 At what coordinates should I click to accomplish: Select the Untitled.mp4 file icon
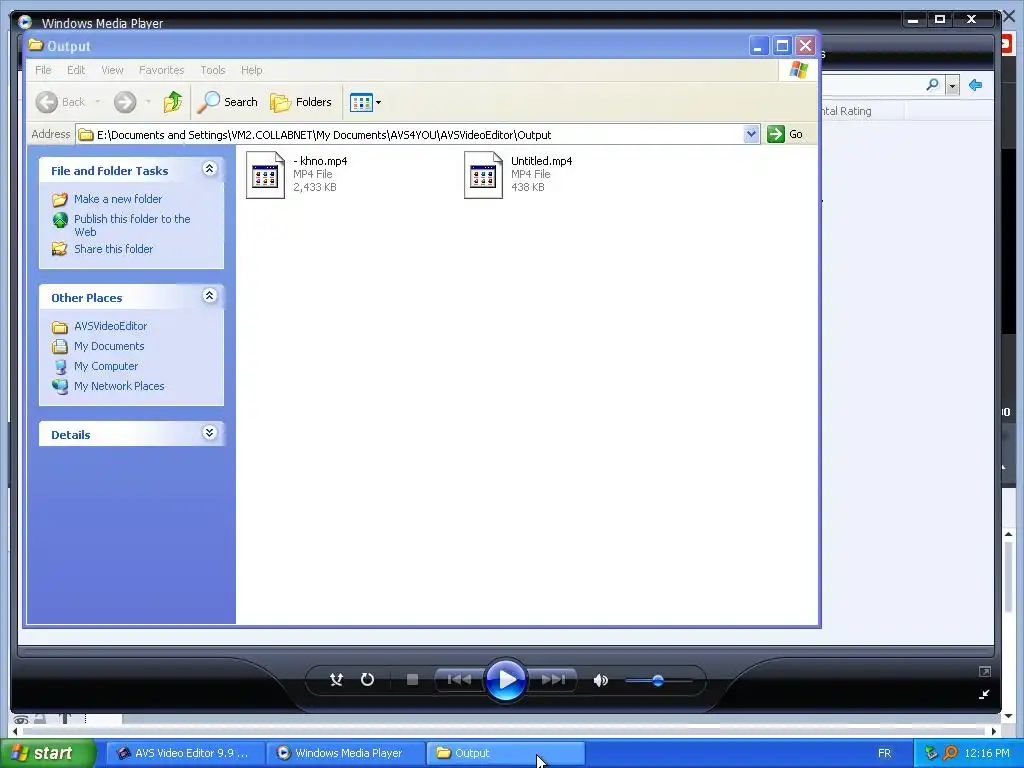pyautogui.click(x=483, y=175)
